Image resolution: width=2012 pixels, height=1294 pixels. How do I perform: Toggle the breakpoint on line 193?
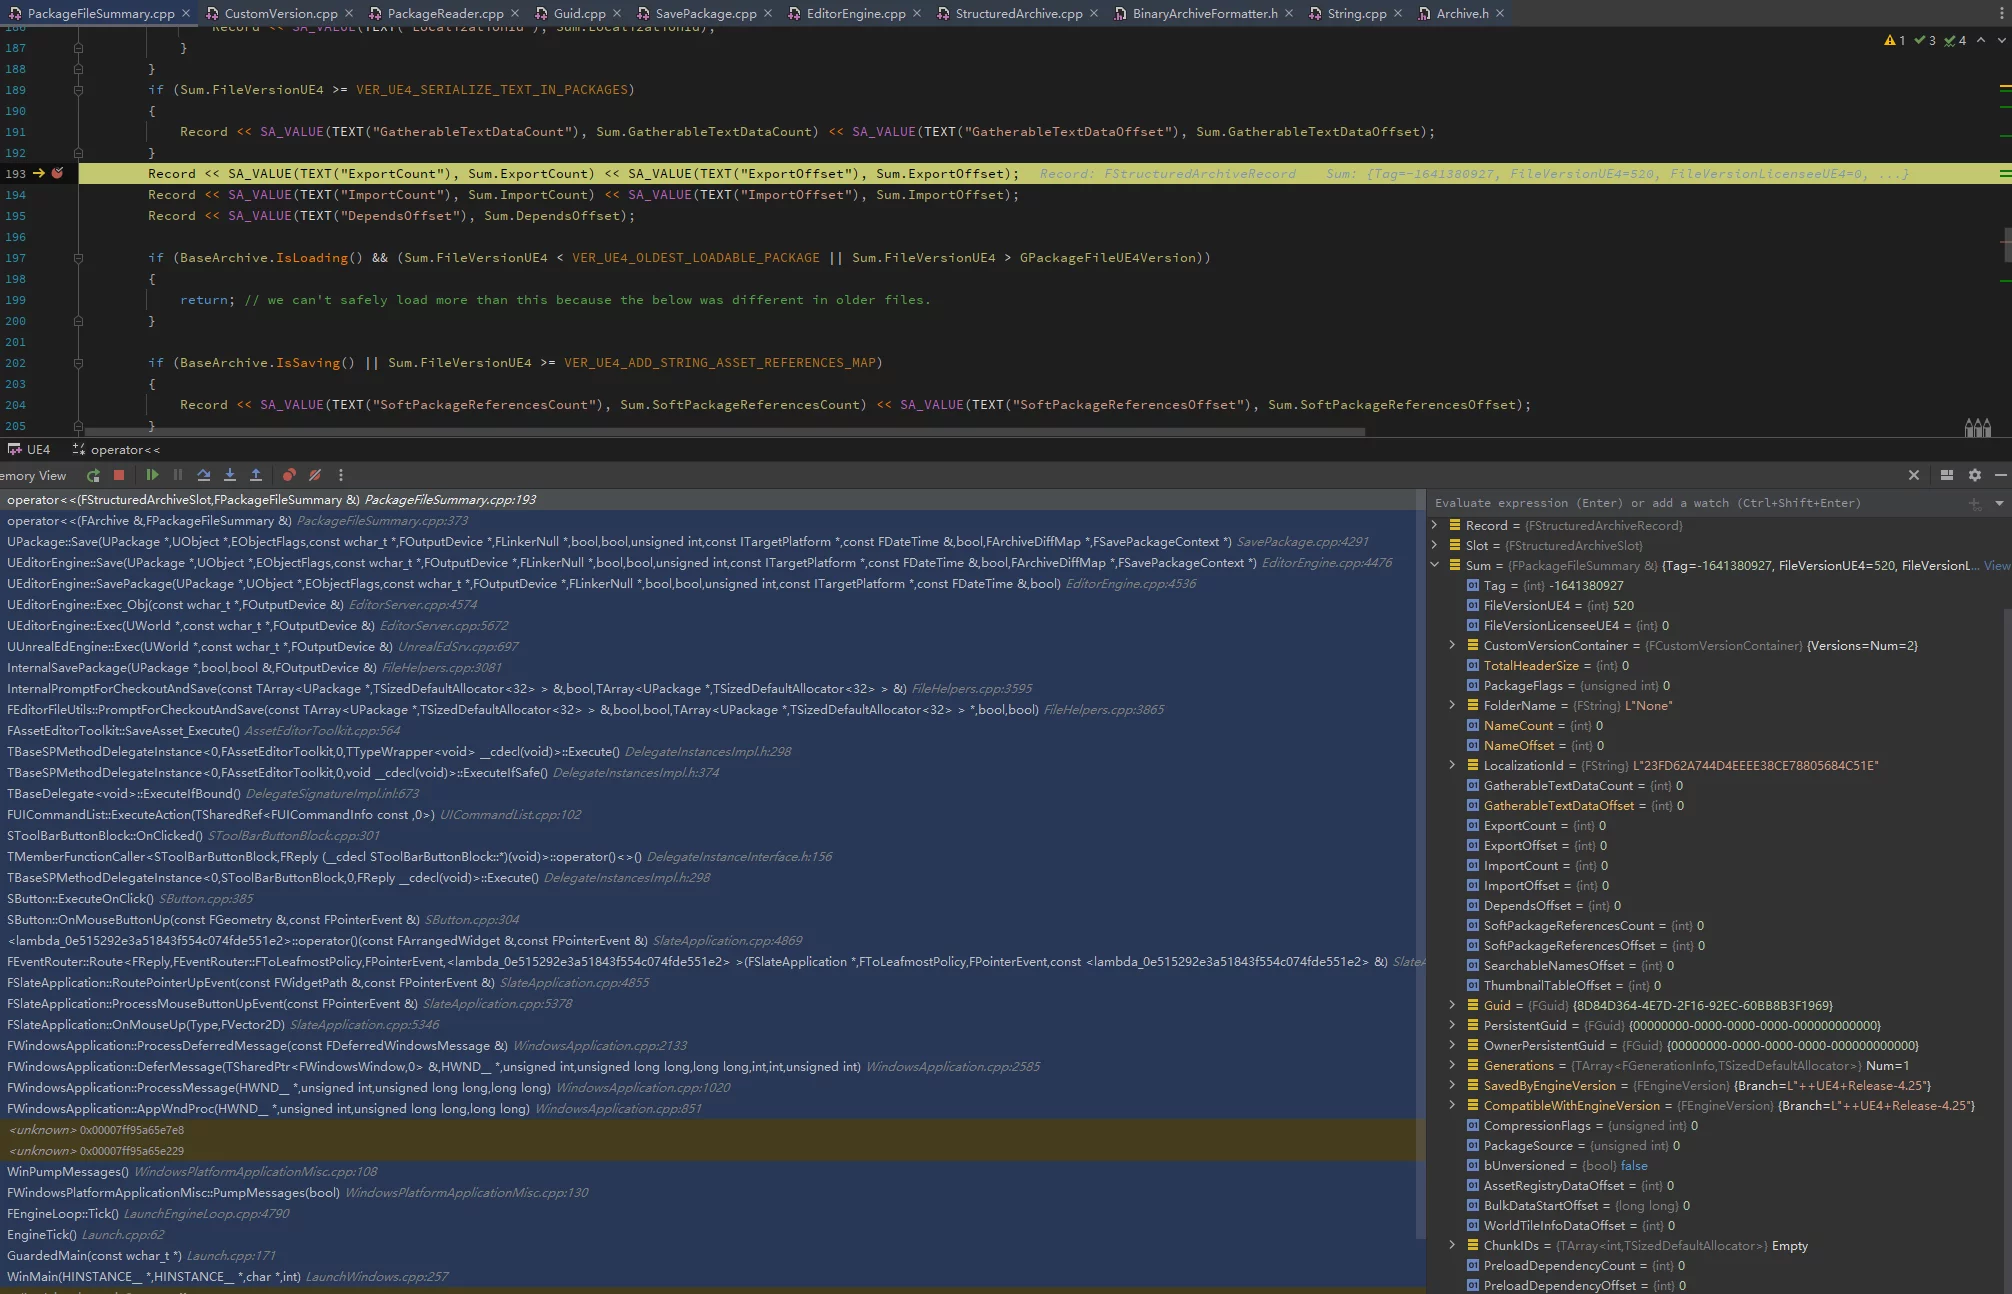click(x=58, y=173)
